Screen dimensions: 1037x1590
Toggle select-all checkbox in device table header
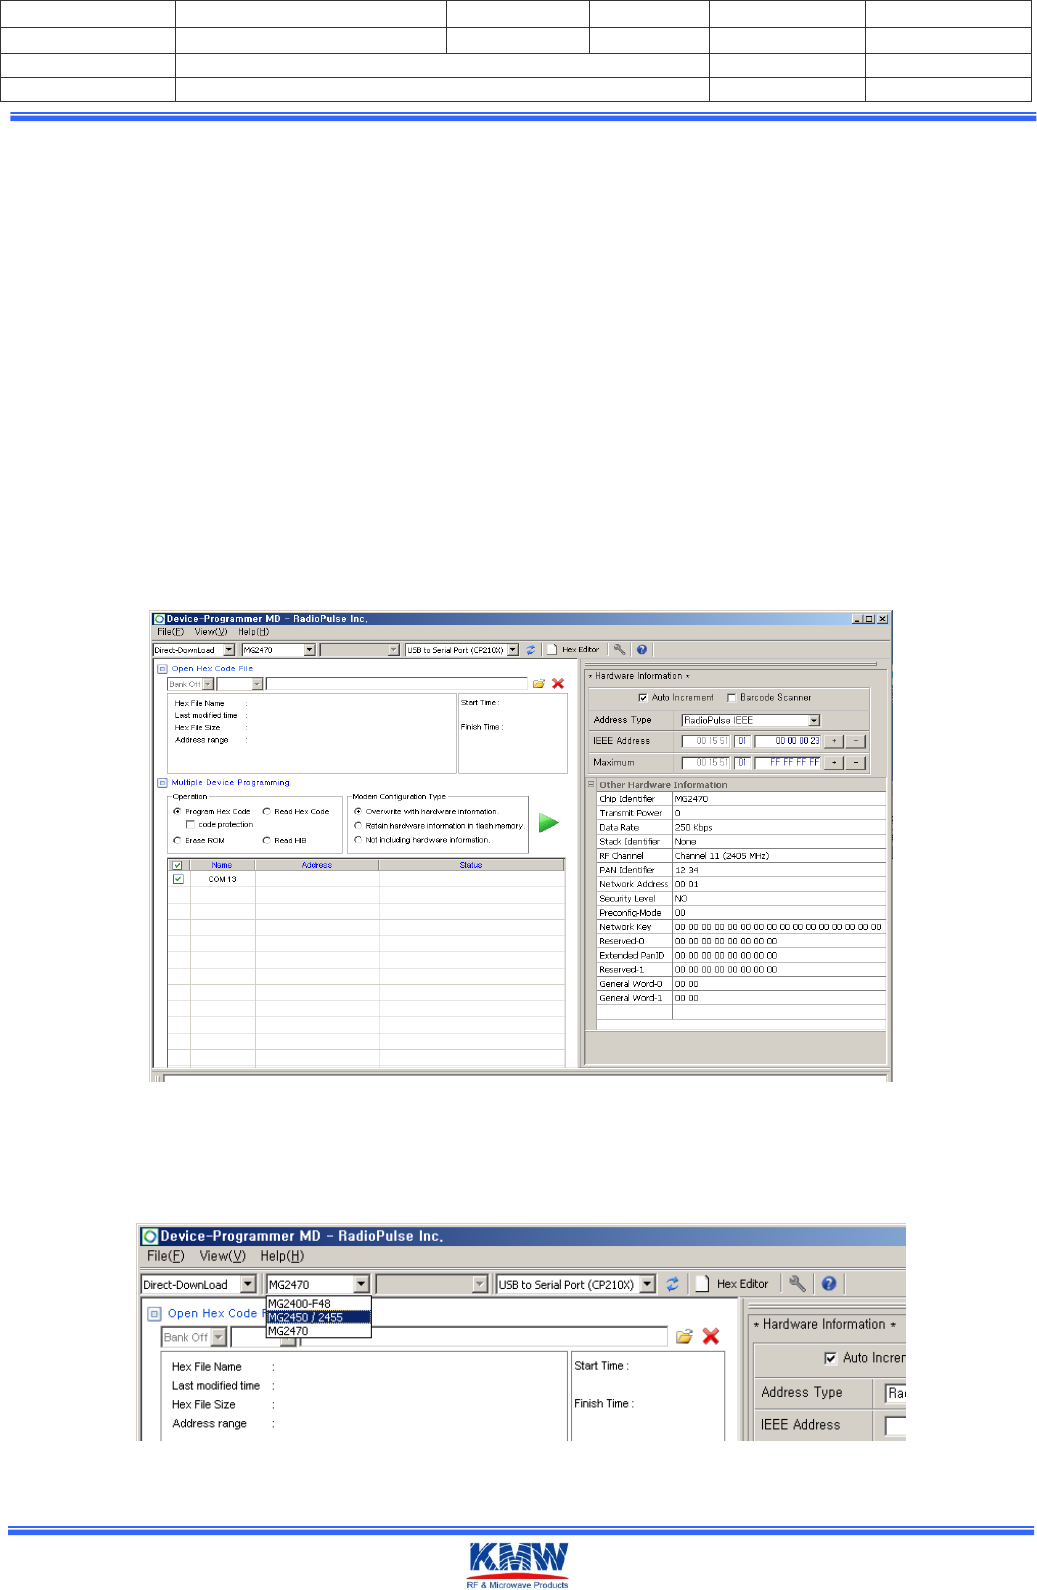(178, 865)
